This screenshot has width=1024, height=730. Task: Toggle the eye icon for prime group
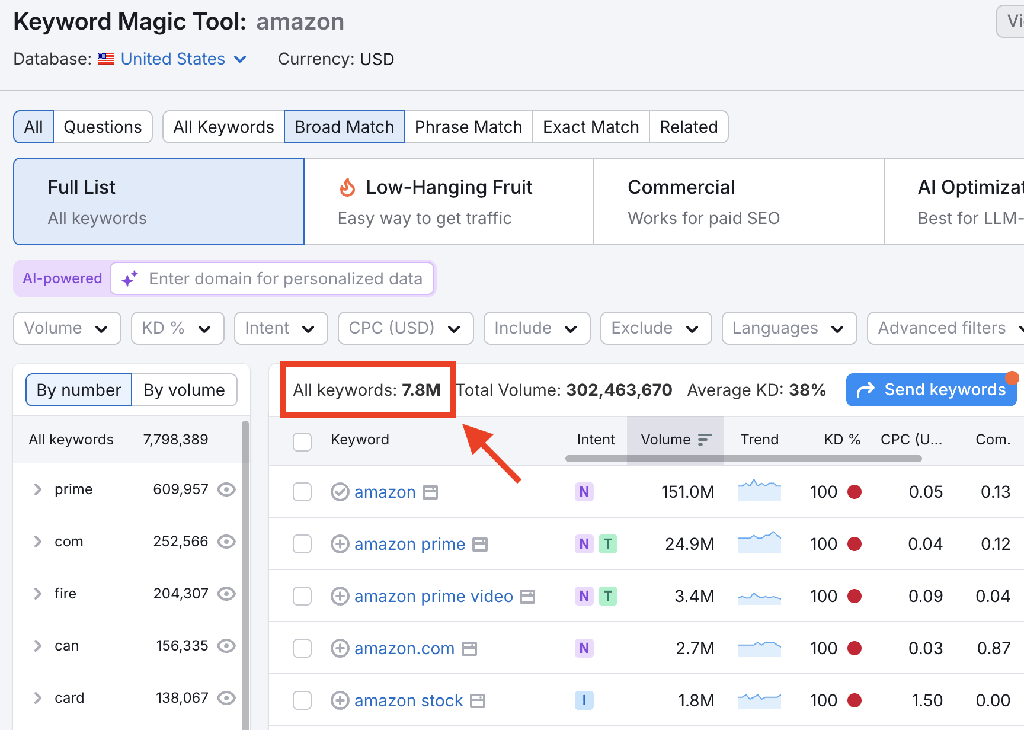[x=226, y=490]
